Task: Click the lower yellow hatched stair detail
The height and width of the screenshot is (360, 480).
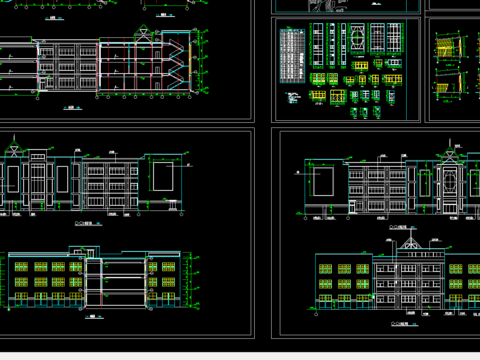Action: 449,84
